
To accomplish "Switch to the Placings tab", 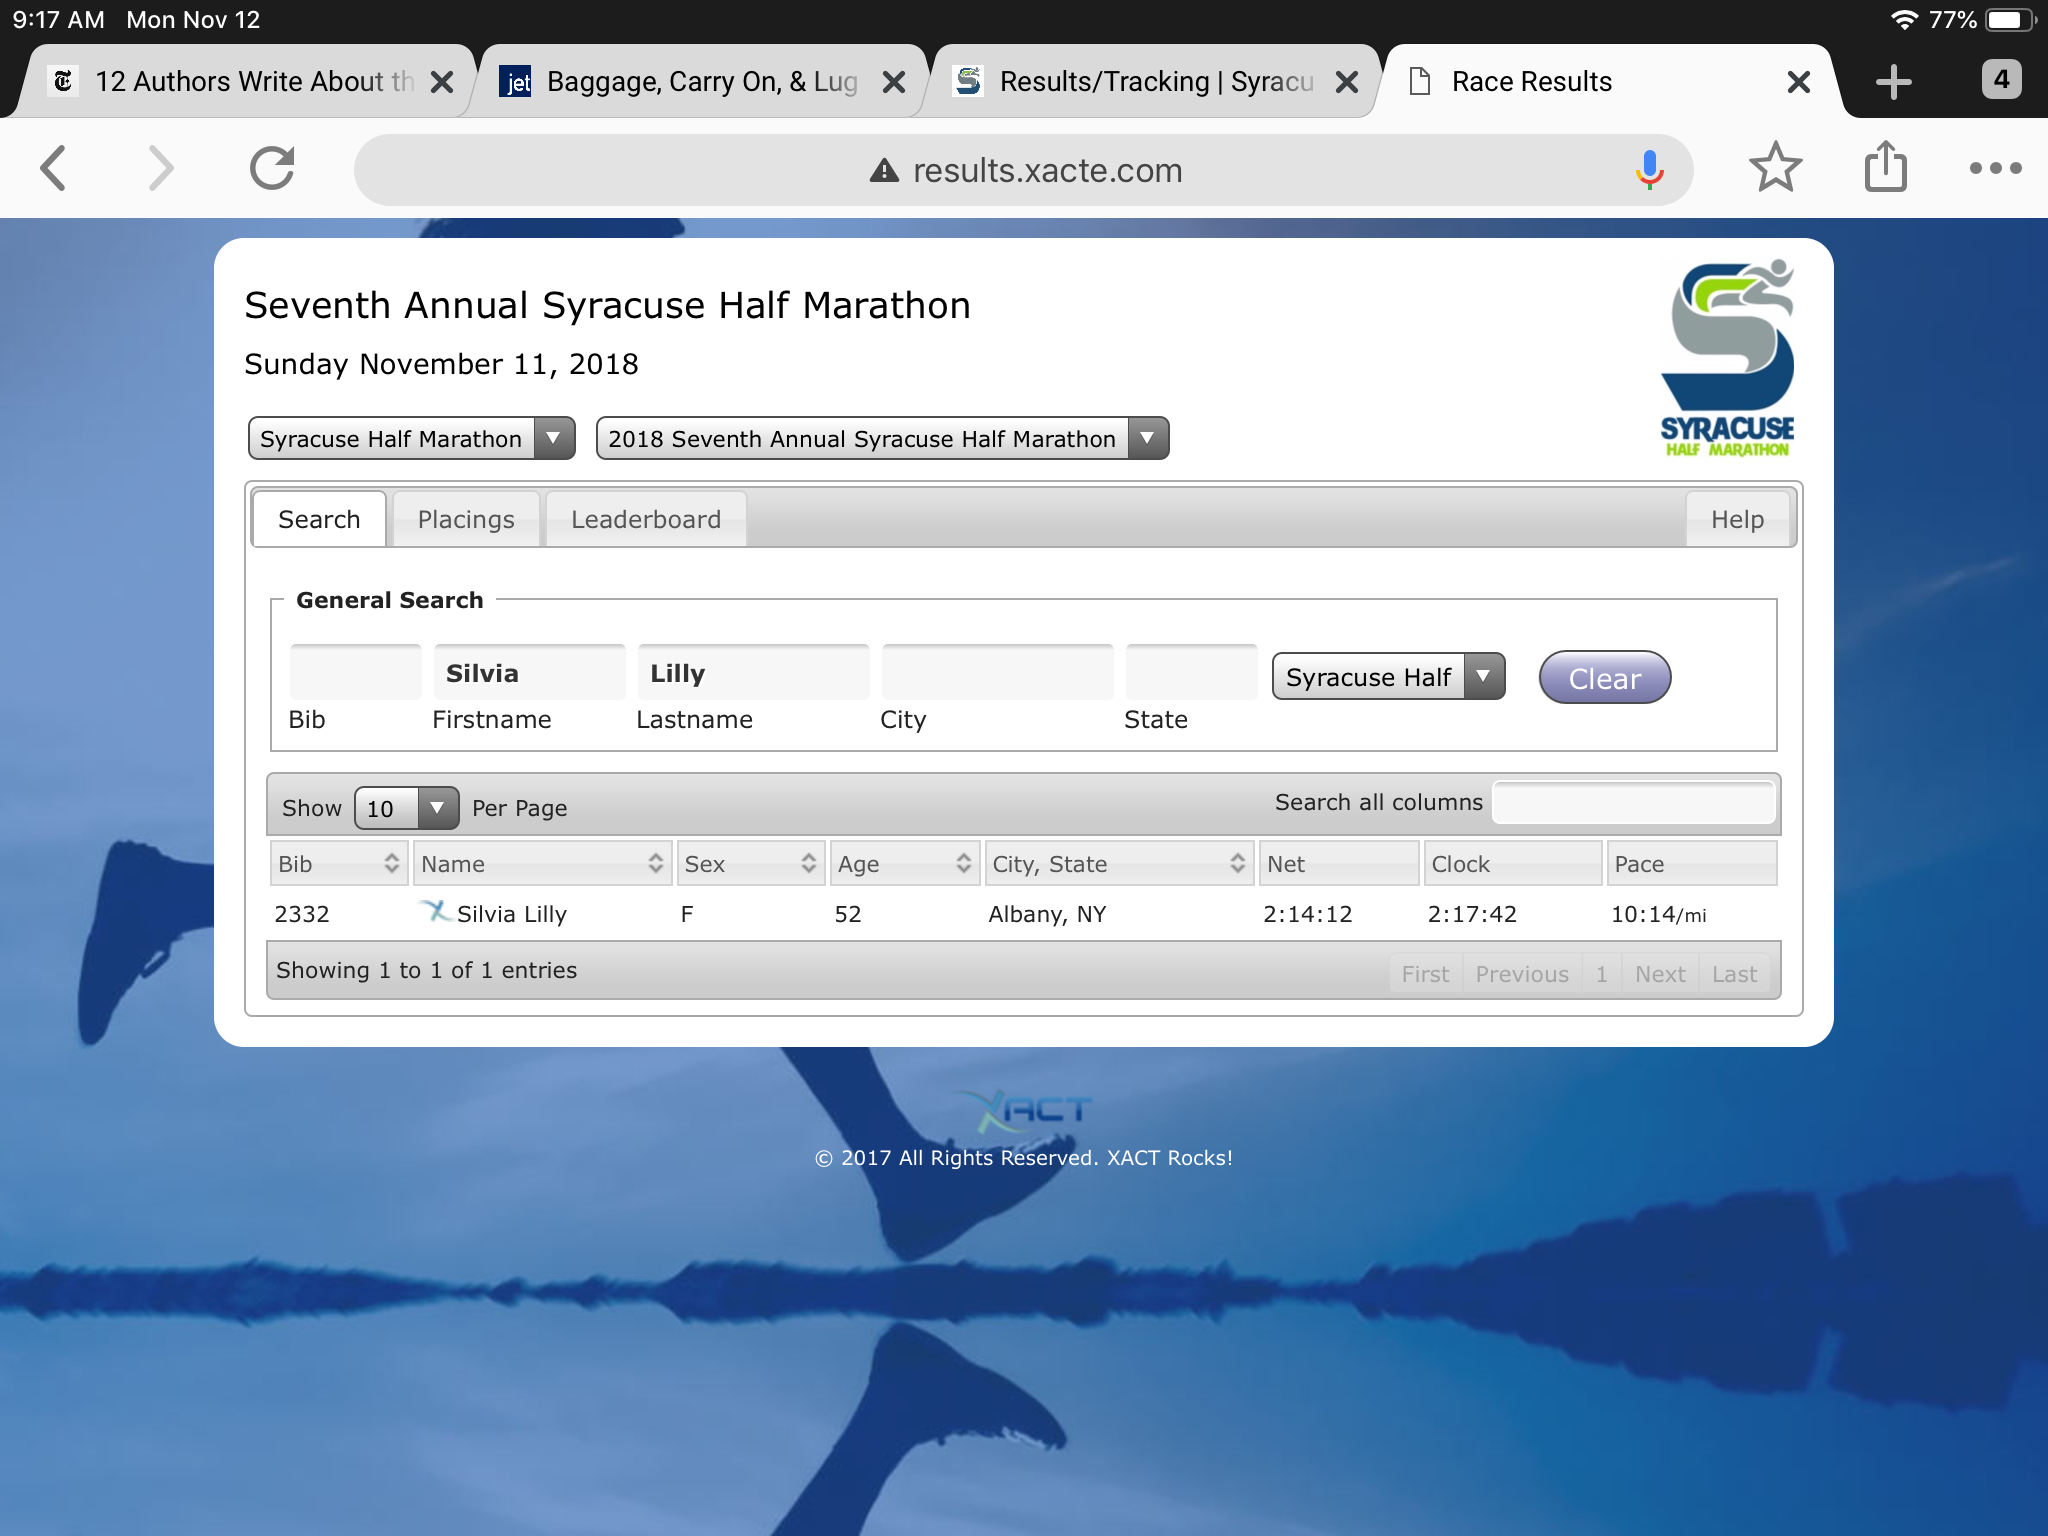I will click(466, 520).
